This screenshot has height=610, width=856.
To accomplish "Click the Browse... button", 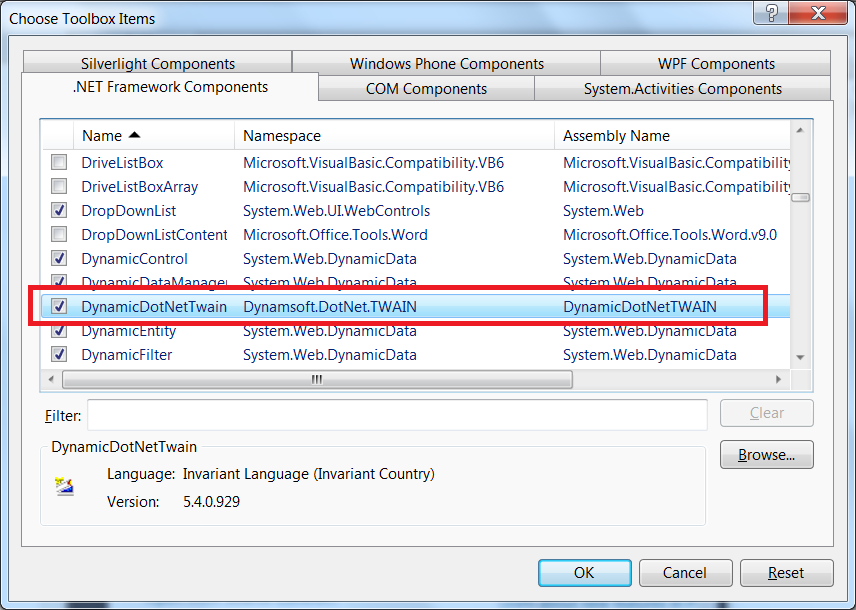I will coord(766,455).
